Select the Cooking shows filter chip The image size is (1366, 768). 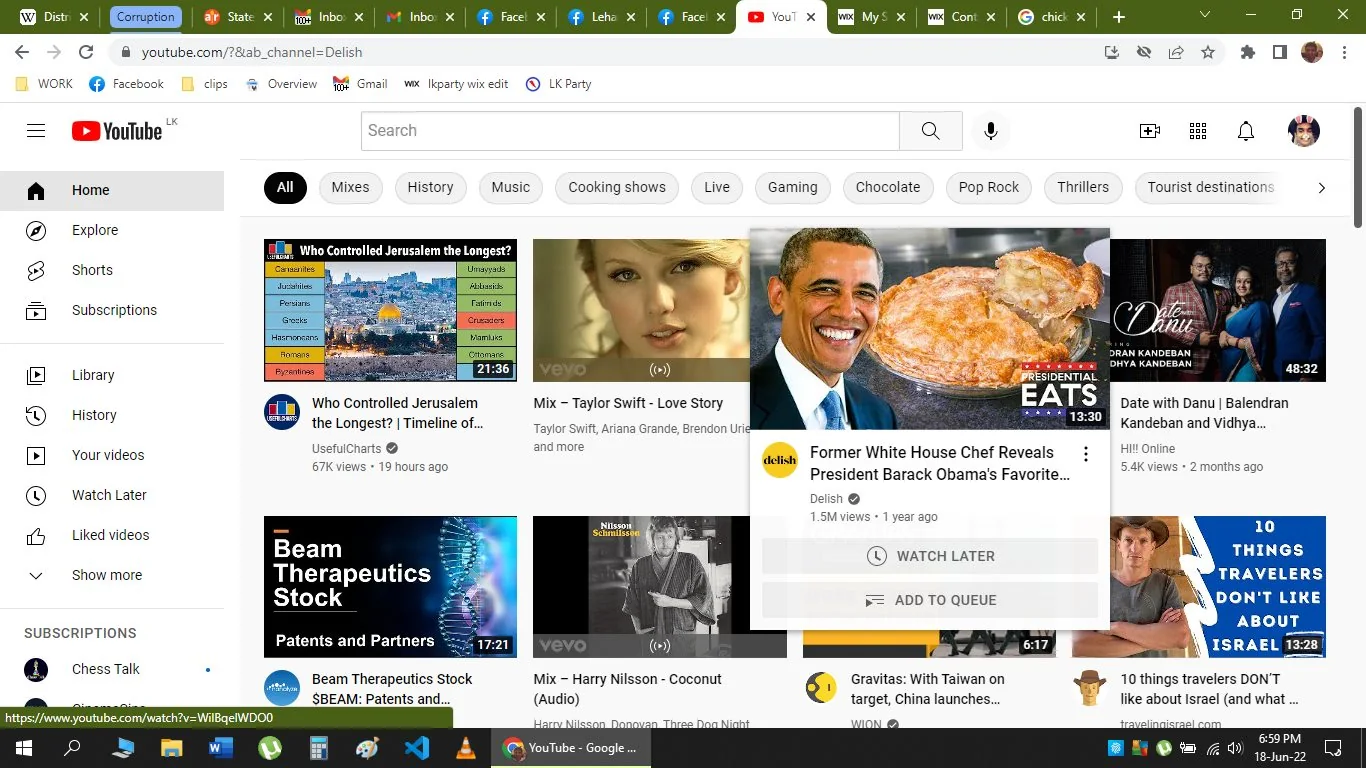617,187
